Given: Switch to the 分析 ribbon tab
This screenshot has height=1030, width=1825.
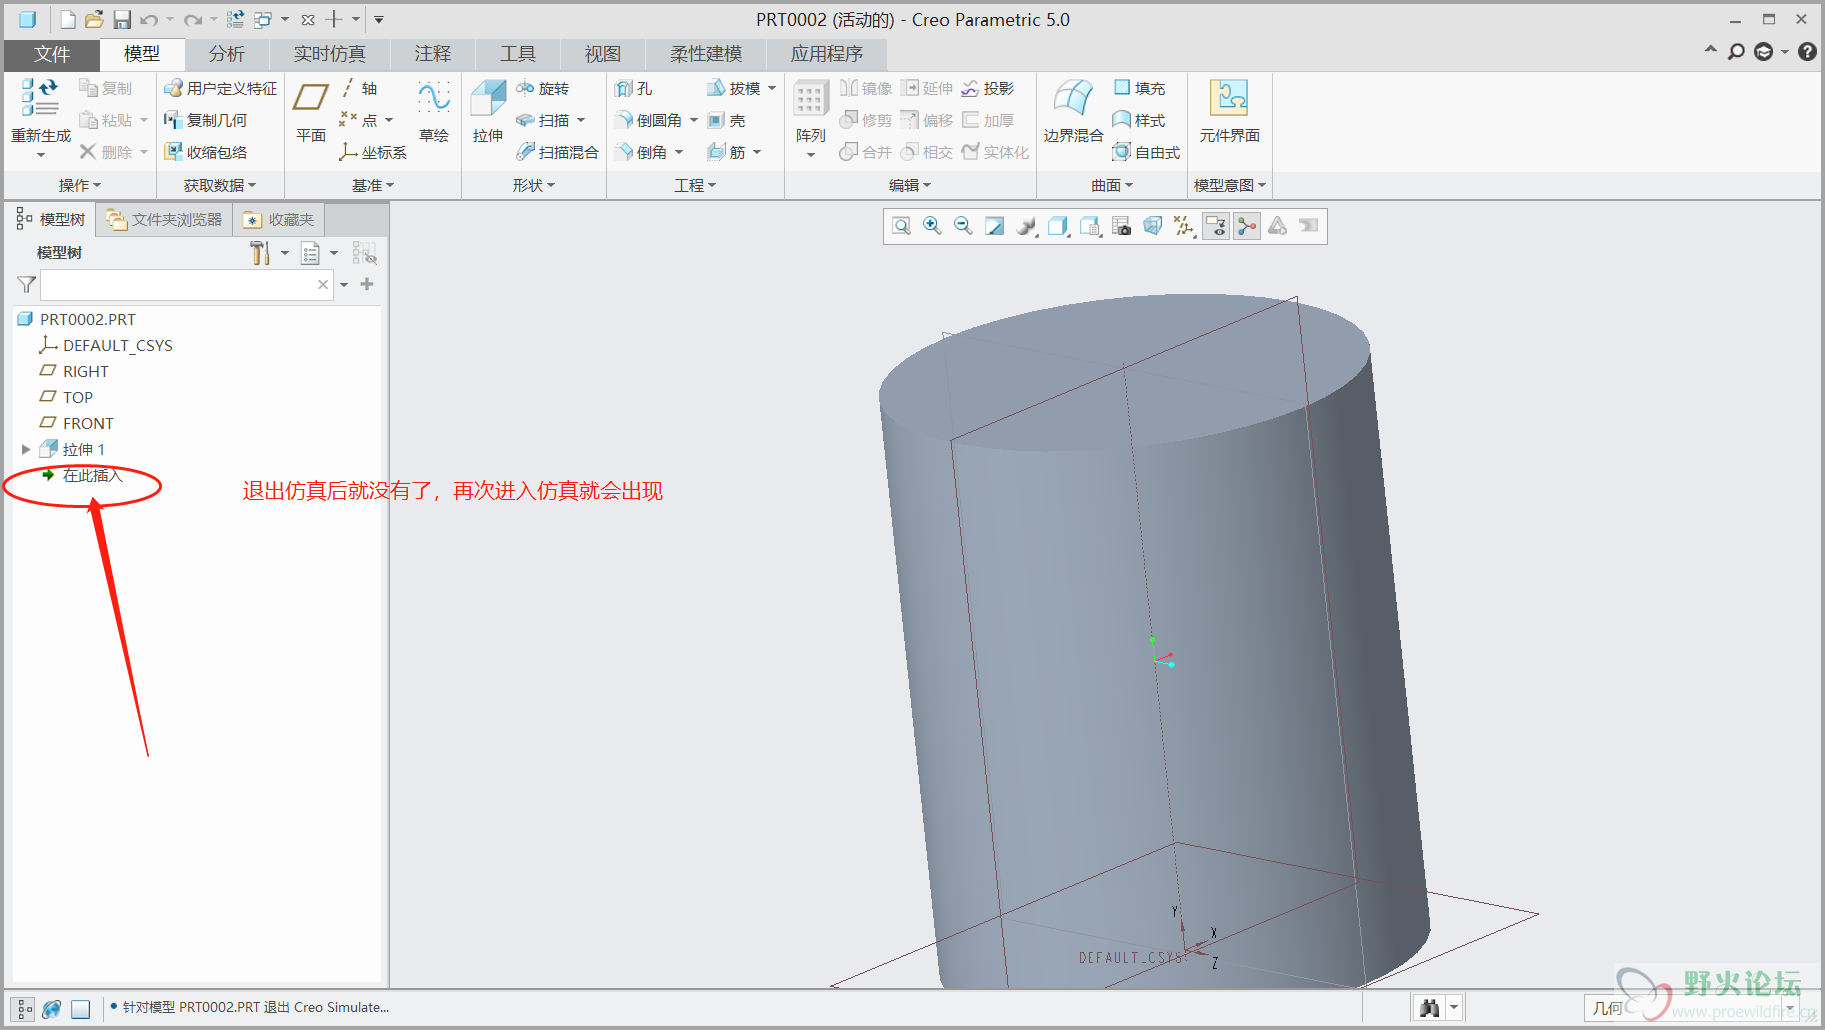Looking at the screenshot, I should 226,54.
